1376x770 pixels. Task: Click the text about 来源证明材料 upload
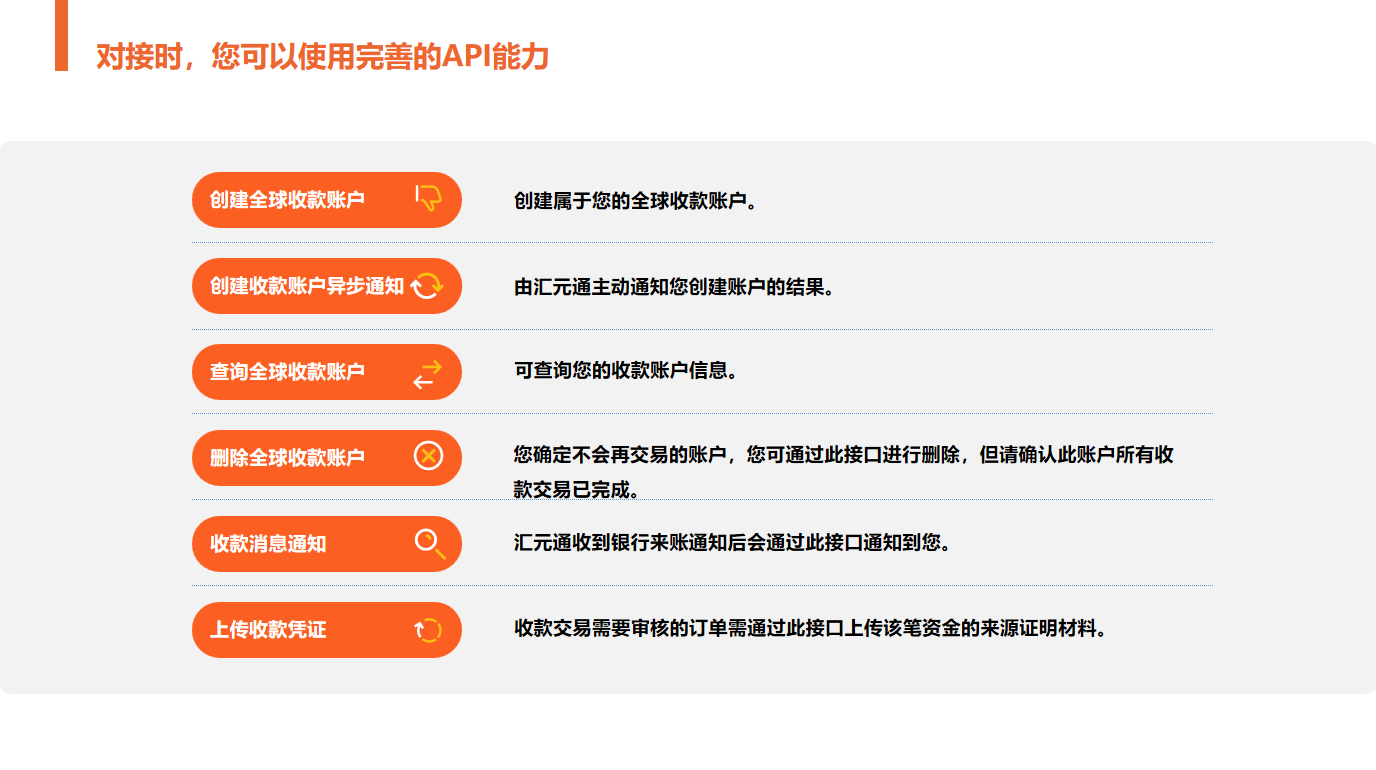point(812,629)
